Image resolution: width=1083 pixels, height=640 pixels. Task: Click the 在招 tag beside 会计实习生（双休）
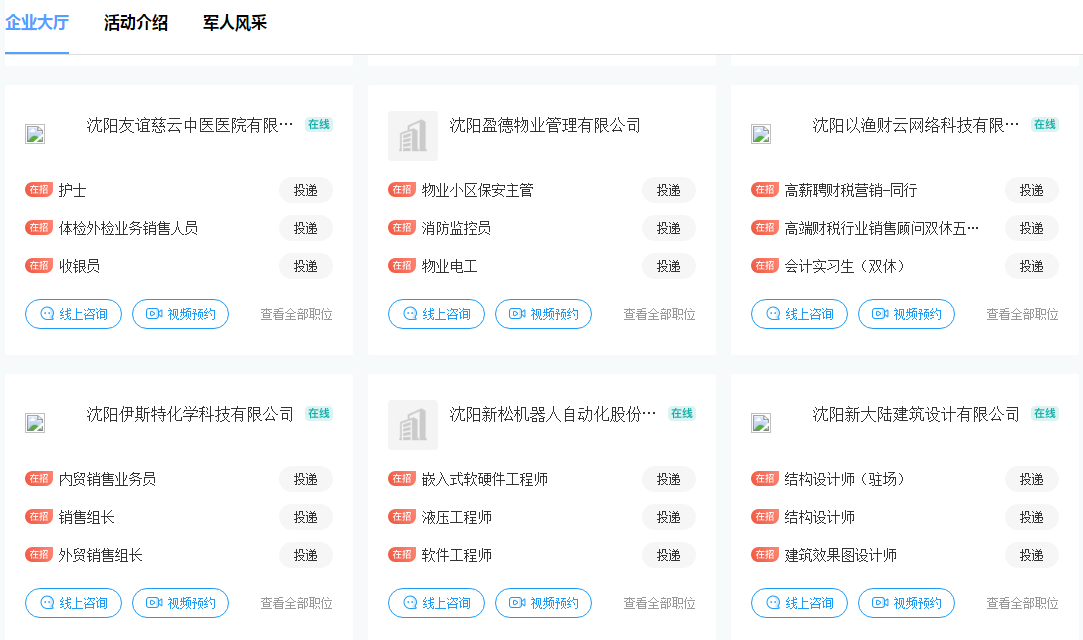(765, 265)
